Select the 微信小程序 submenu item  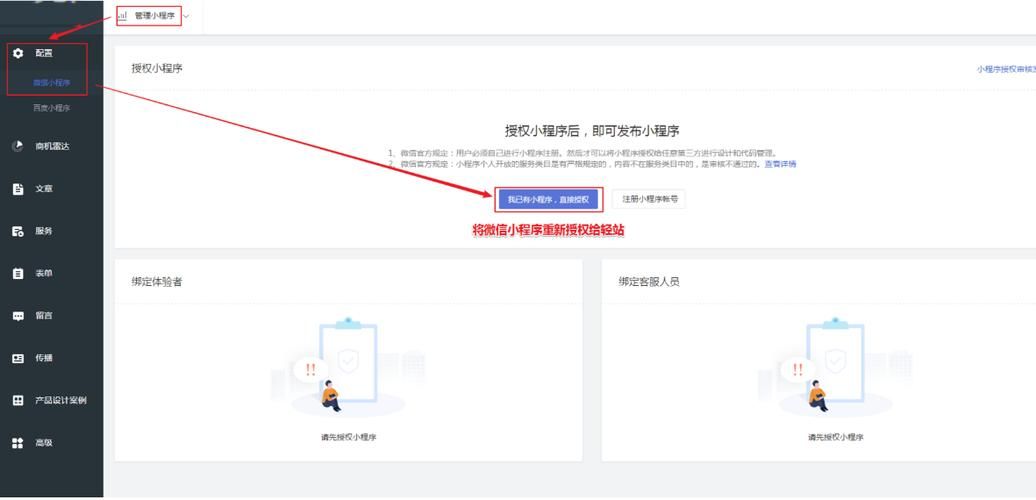52,83
